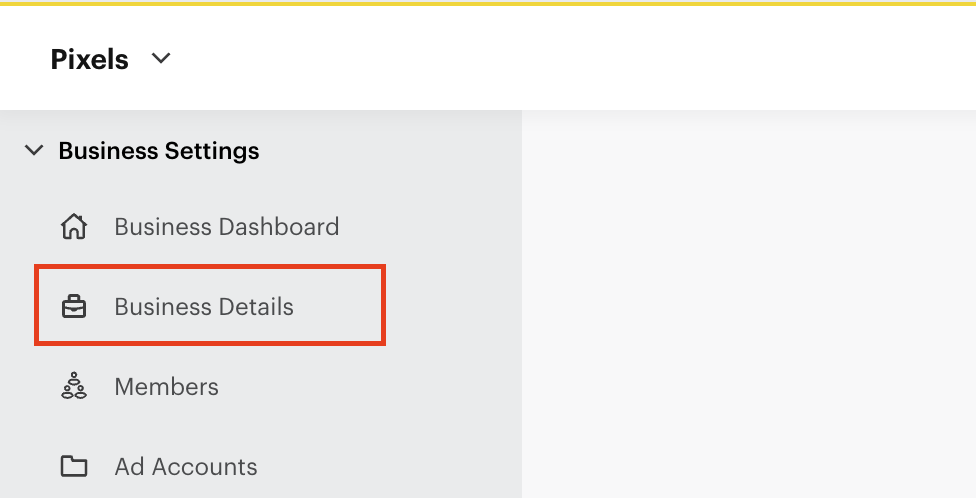Click blank sidebar space right of Ad Accounts
976x498 pixels.
click(400, 467)
